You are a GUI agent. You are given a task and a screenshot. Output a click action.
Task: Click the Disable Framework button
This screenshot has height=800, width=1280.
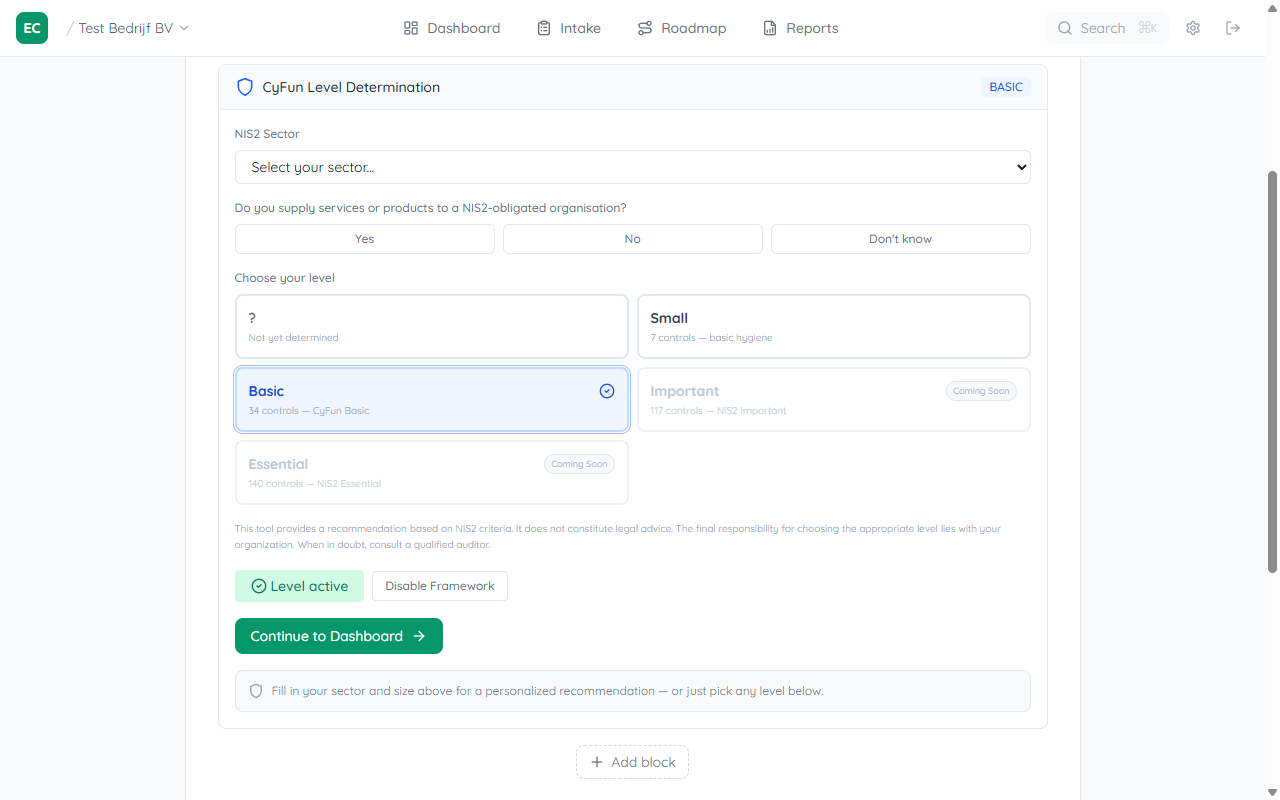pos(439,586)
